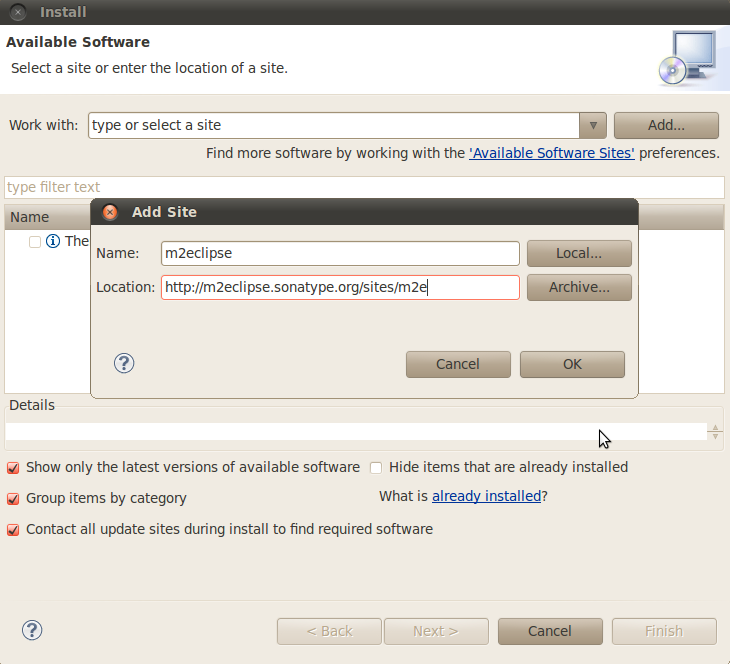Close the Install window via title bar button

(x=18, y=12)
